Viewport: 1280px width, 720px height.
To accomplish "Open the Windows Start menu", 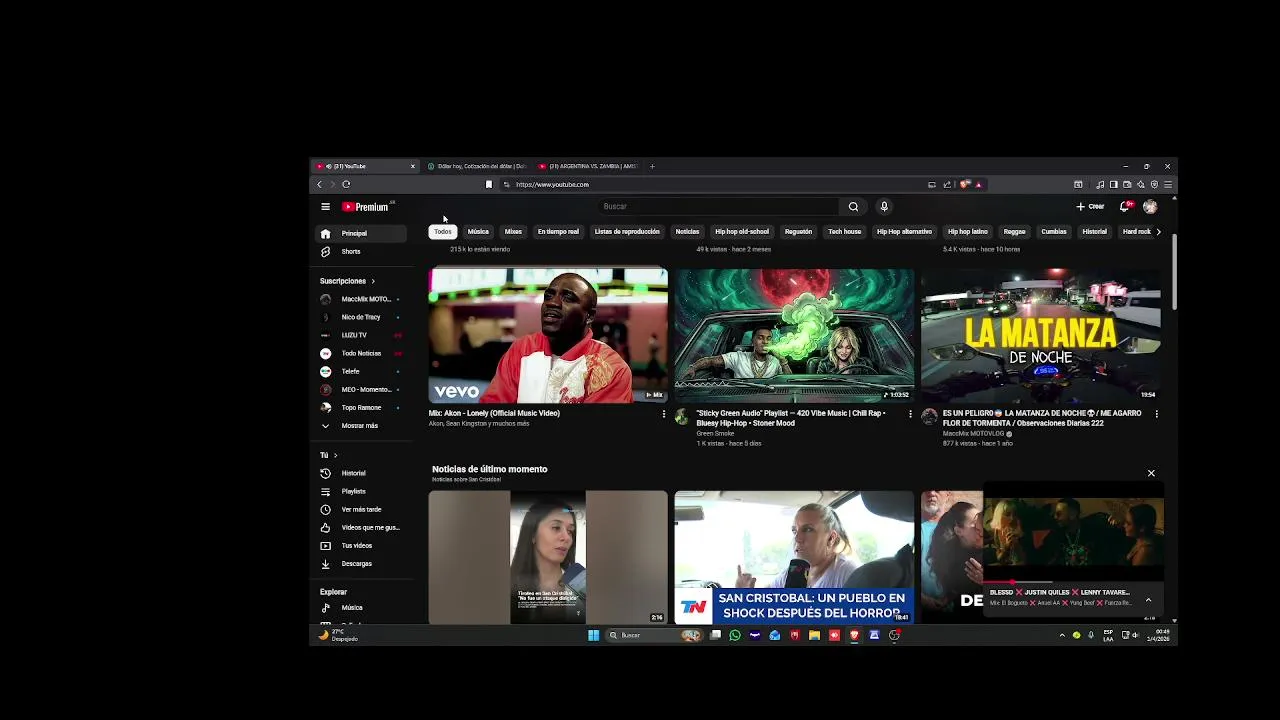I will [x=593, y=635].
